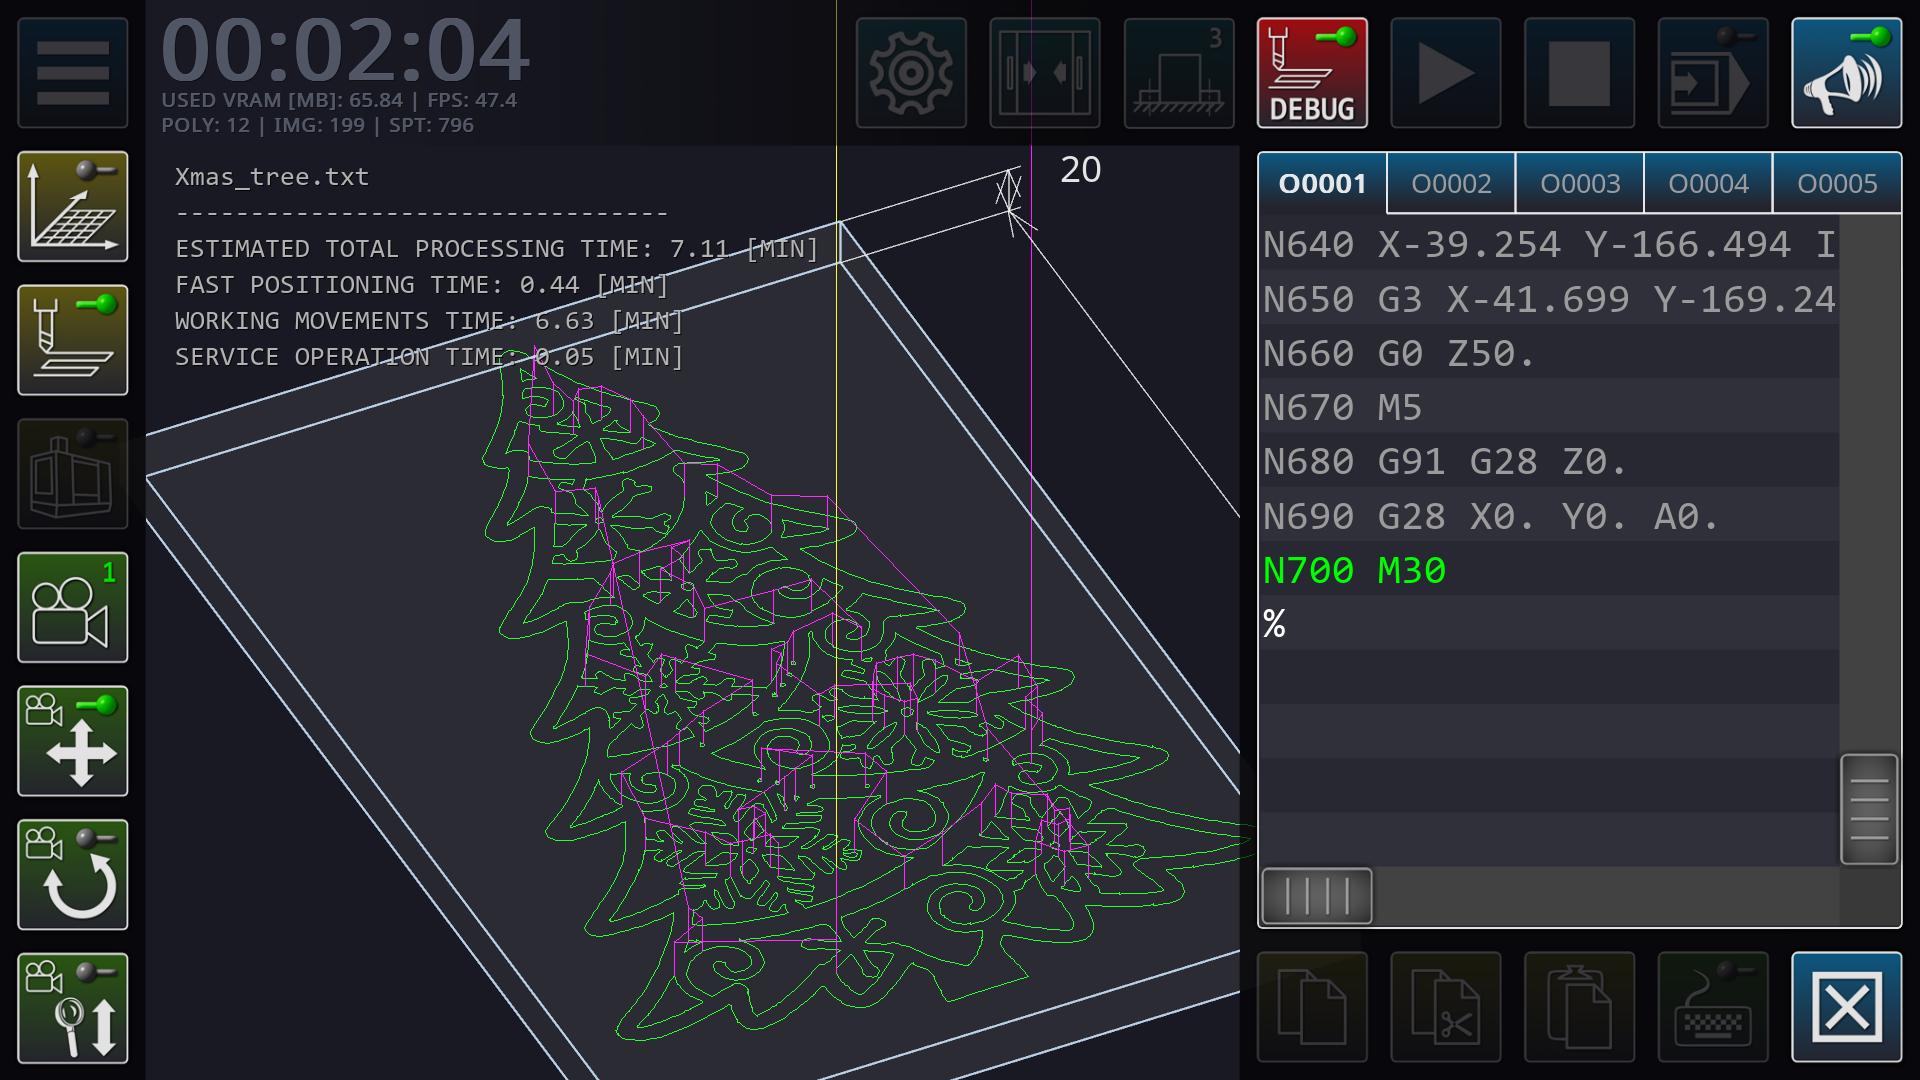This screenshot has height=1080, width=1920.
Task: Copy G-code with the copy icon
Action: coord(1312,1007)
